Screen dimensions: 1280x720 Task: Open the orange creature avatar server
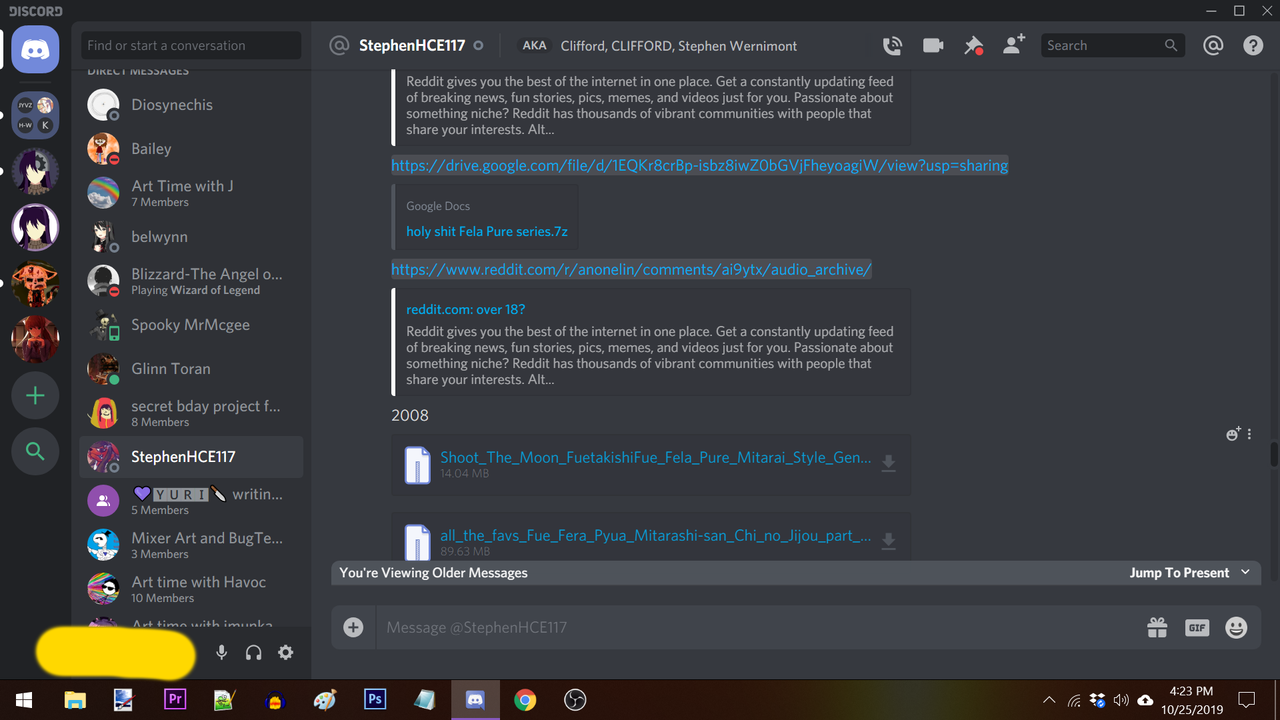click(35, 284)
